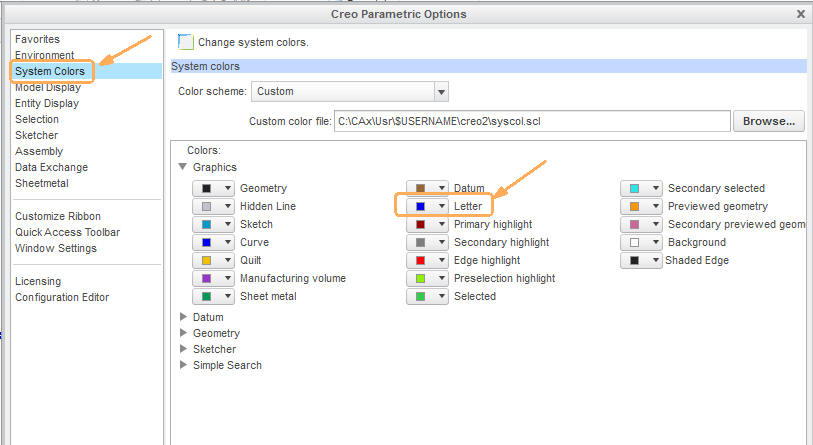Open Customize Ribbon settings
The height and width of the screenshot is (445, 813).
point(58,216)
